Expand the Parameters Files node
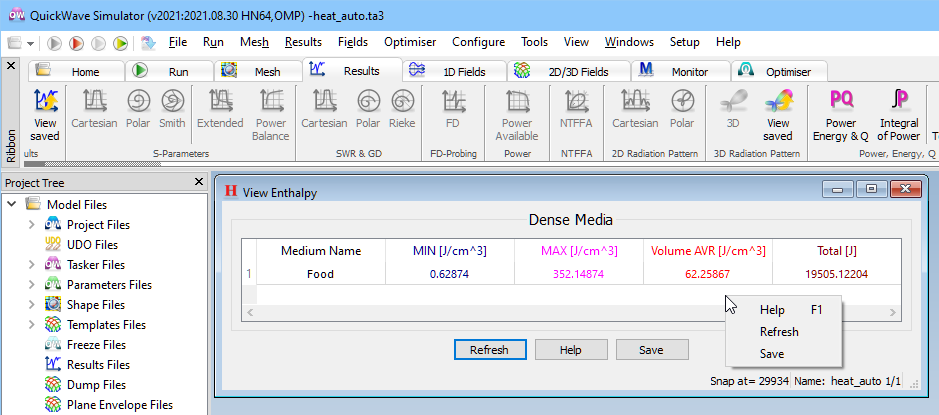 coord(31,284)
